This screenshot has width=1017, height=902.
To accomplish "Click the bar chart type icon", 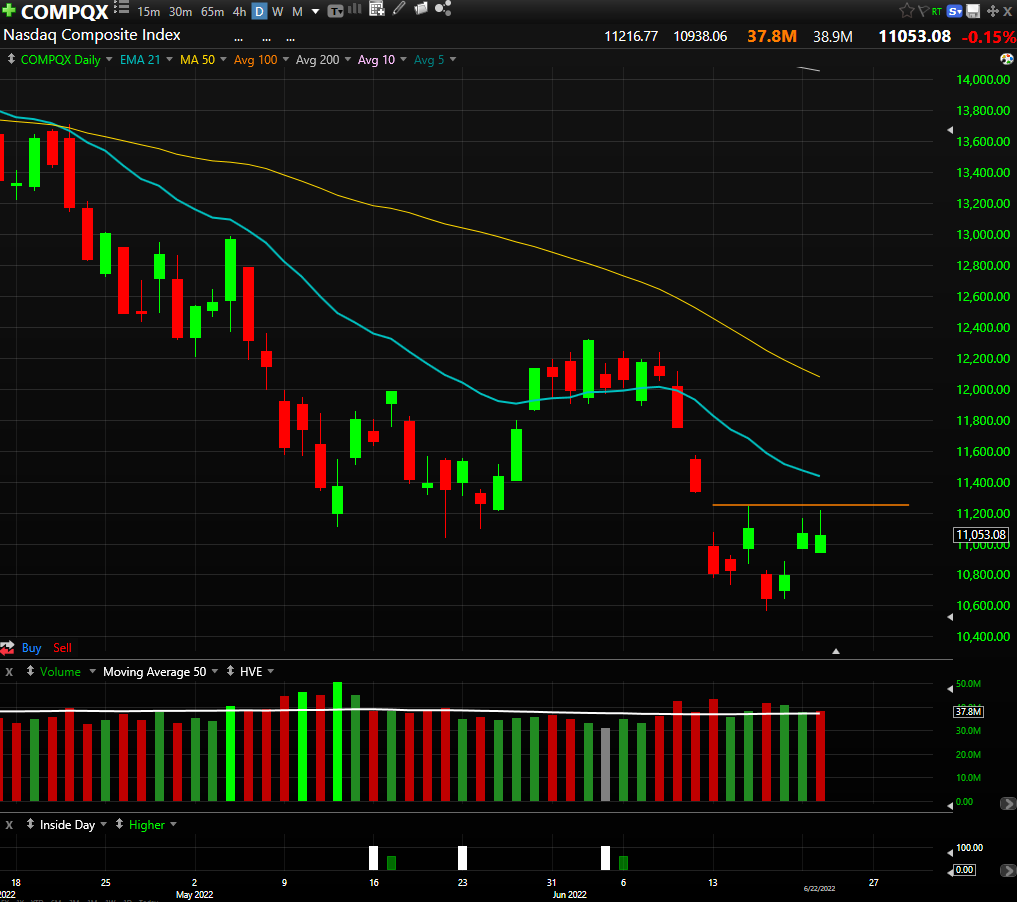I will 355,8.
